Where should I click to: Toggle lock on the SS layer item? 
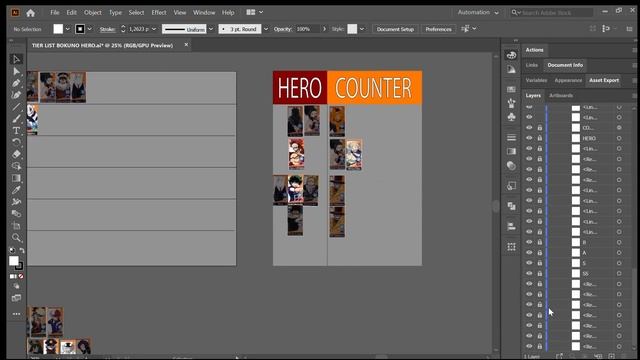540,273
